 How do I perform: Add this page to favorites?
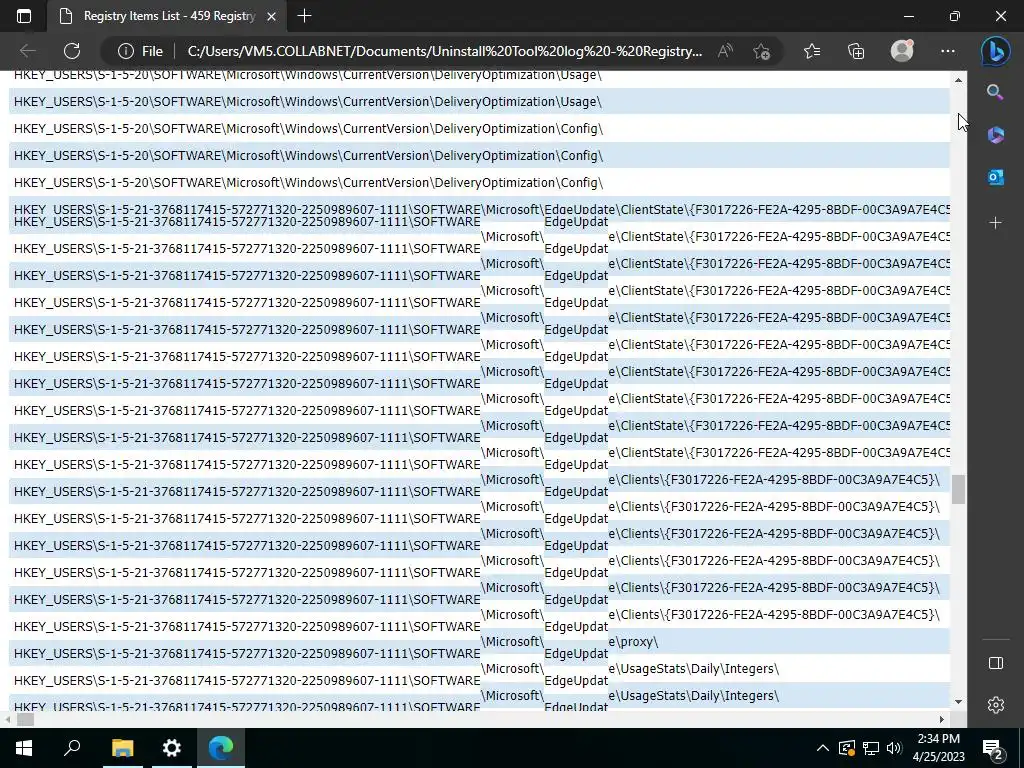coord(761,51)
